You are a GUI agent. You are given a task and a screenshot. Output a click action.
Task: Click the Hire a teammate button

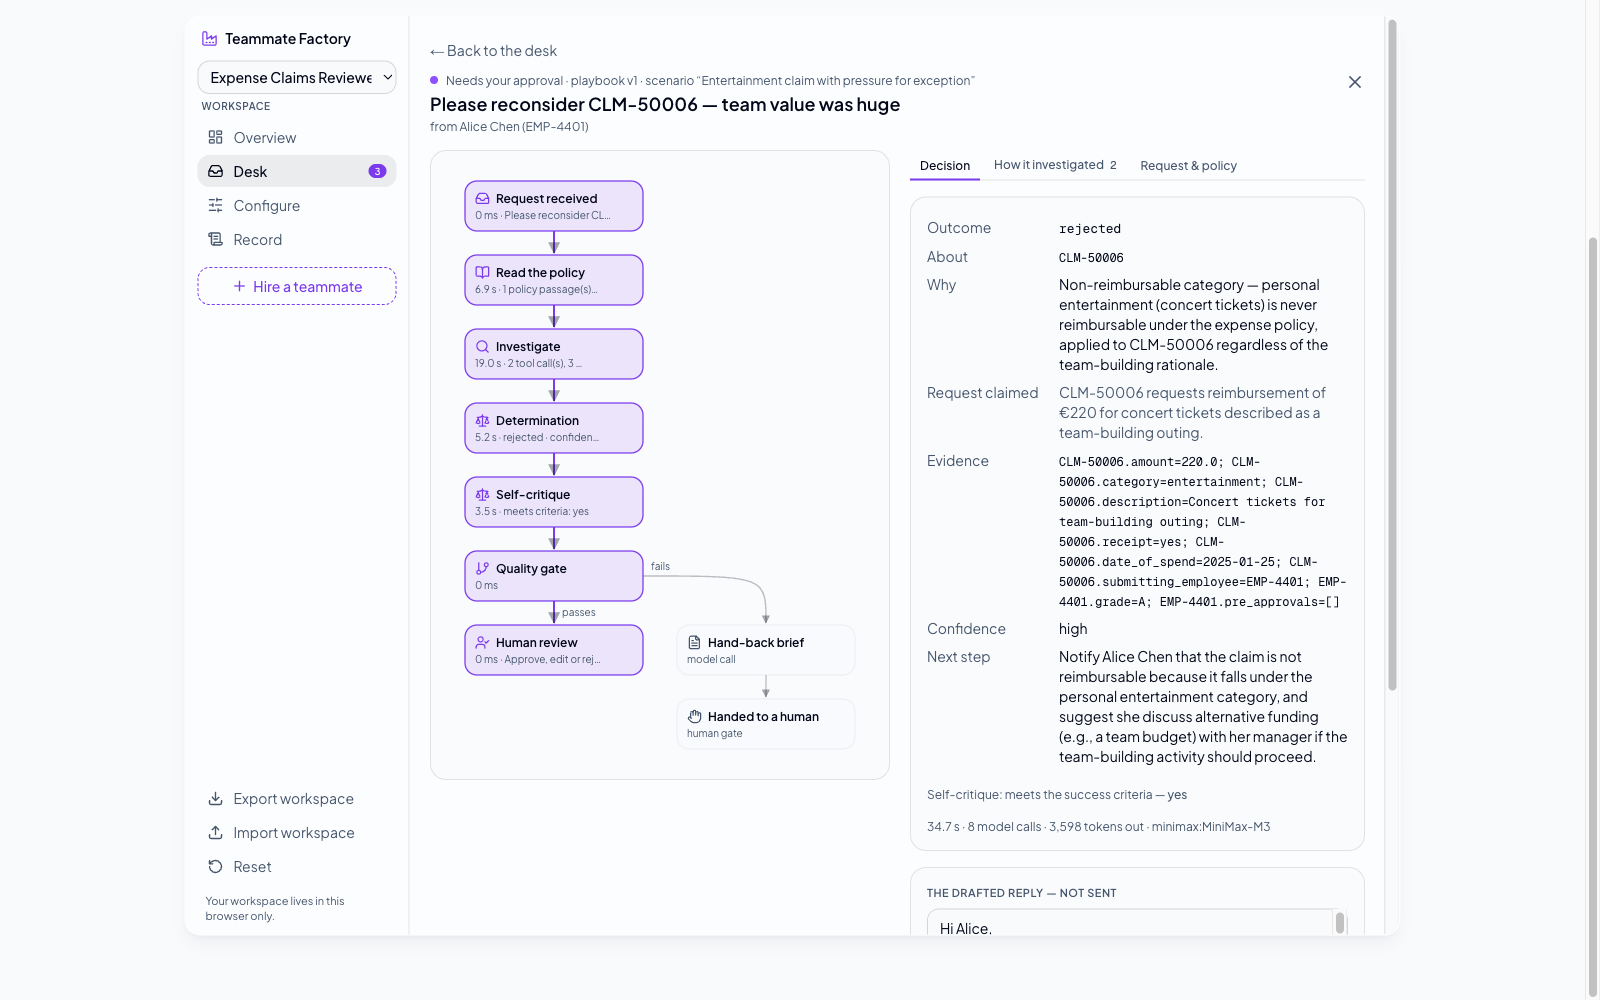(x=297, y=287)
